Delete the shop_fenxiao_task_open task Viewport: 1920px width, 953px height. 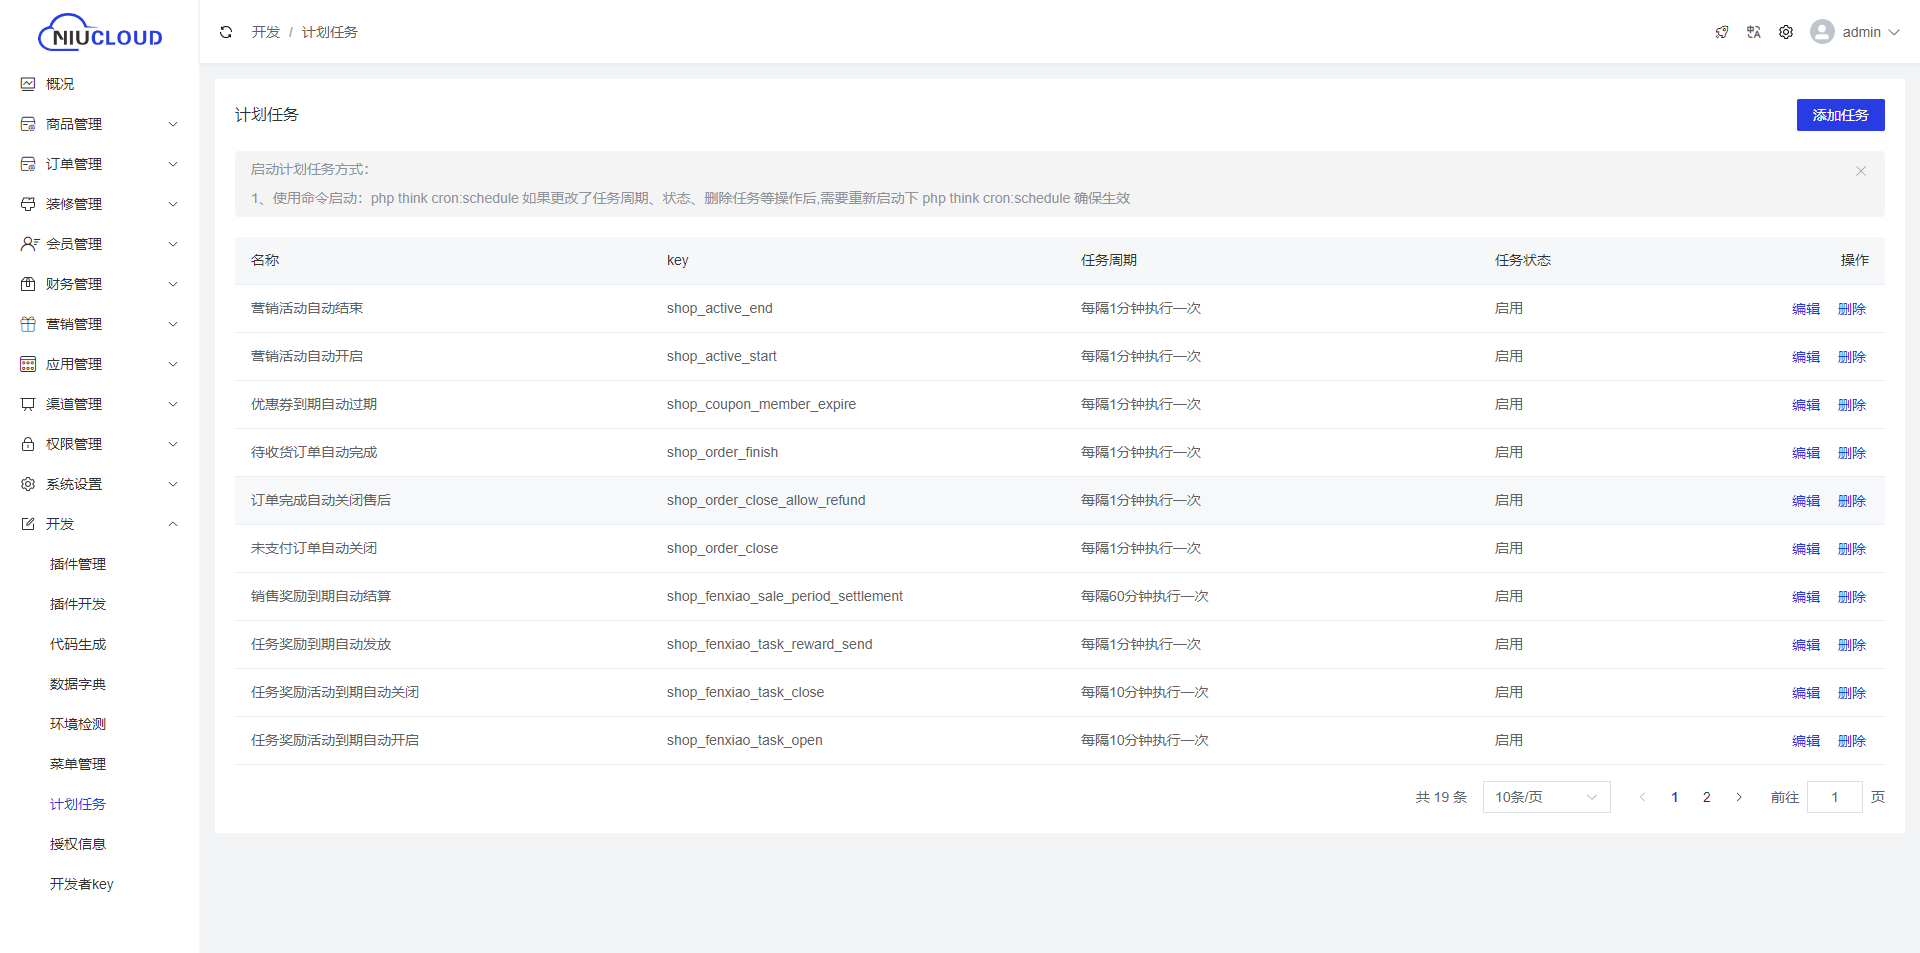(1851, 741)
